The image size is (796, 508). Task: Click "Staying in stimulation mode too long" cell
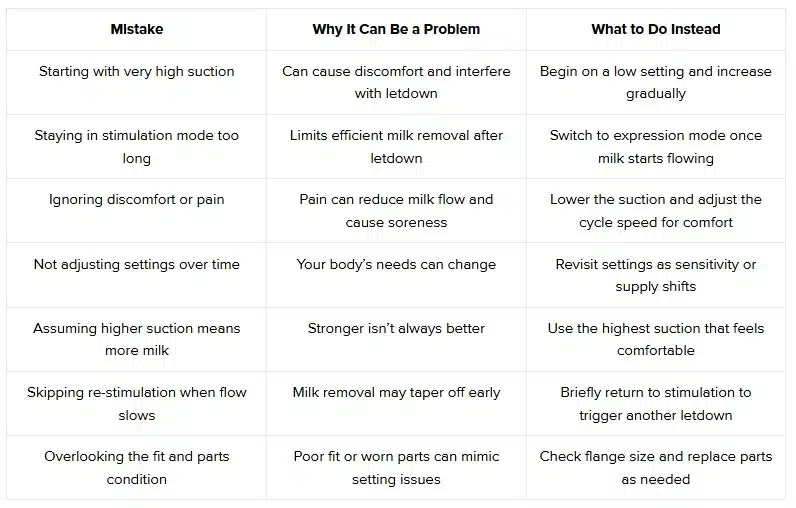pyautogui.click(x=136, y=146)
